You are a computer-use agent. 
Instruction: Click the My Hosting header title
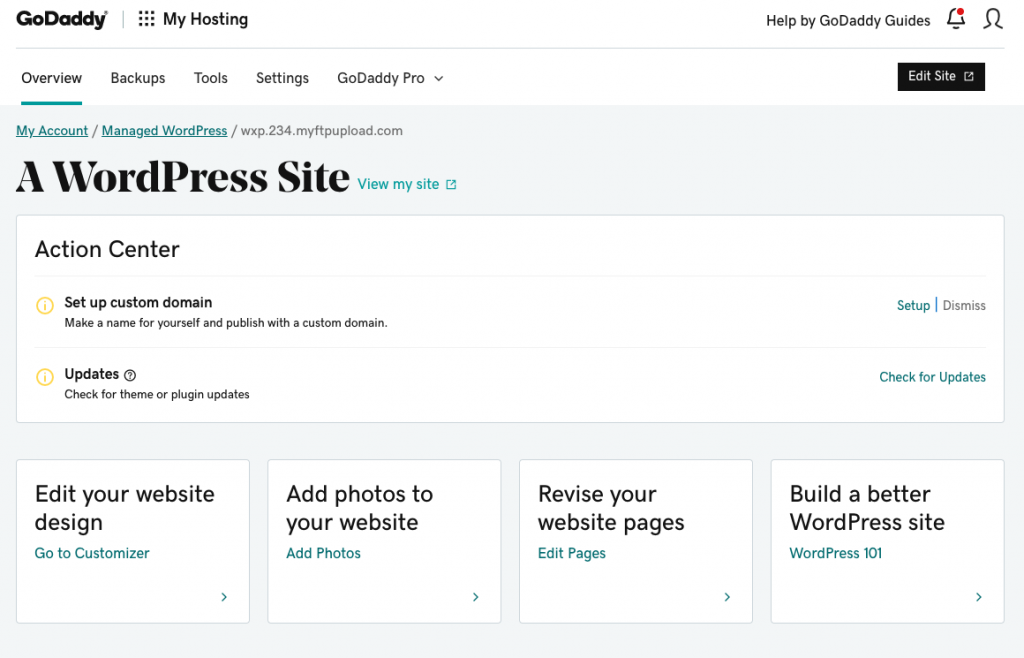205,20
